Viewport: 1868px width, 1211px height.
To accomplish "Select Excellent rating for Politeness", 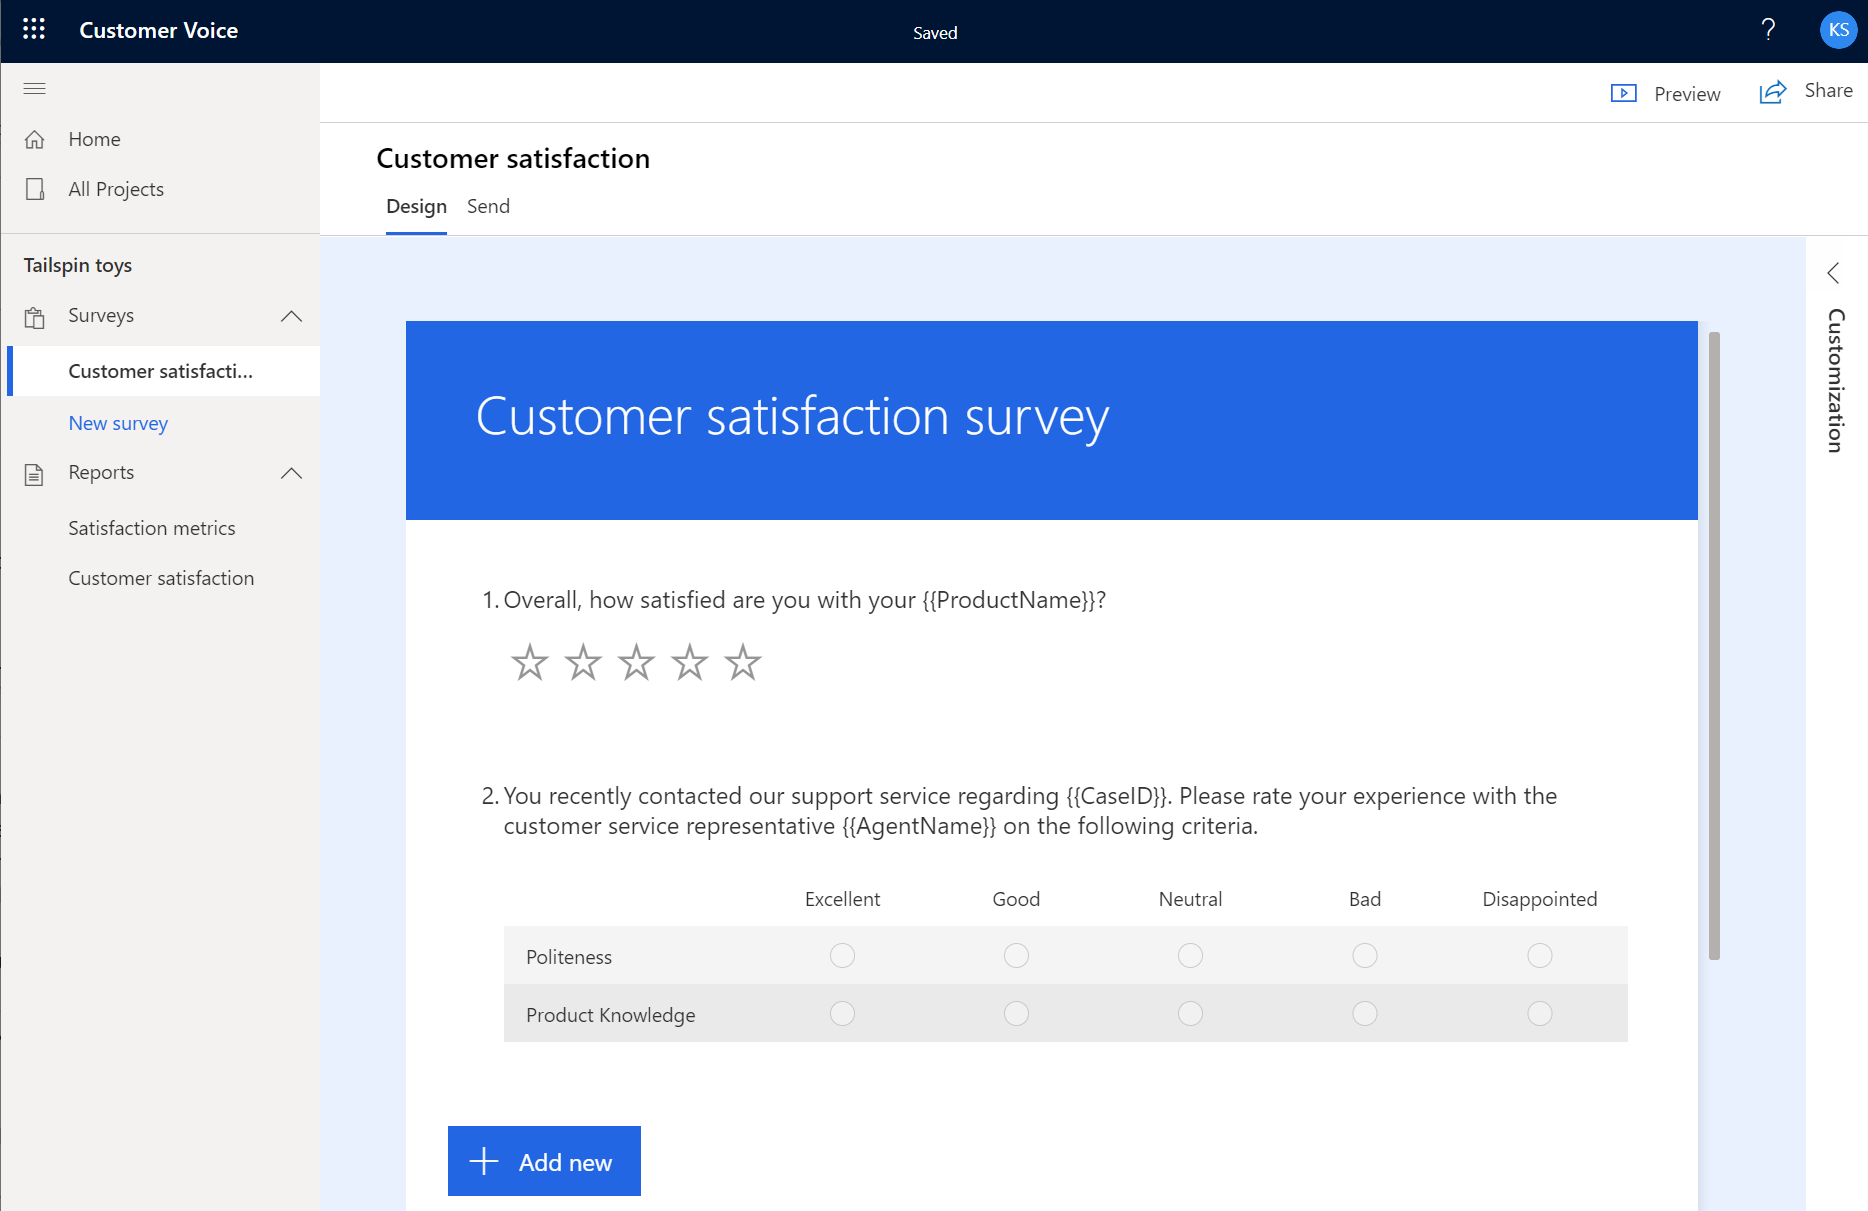I will coord(842,955).
